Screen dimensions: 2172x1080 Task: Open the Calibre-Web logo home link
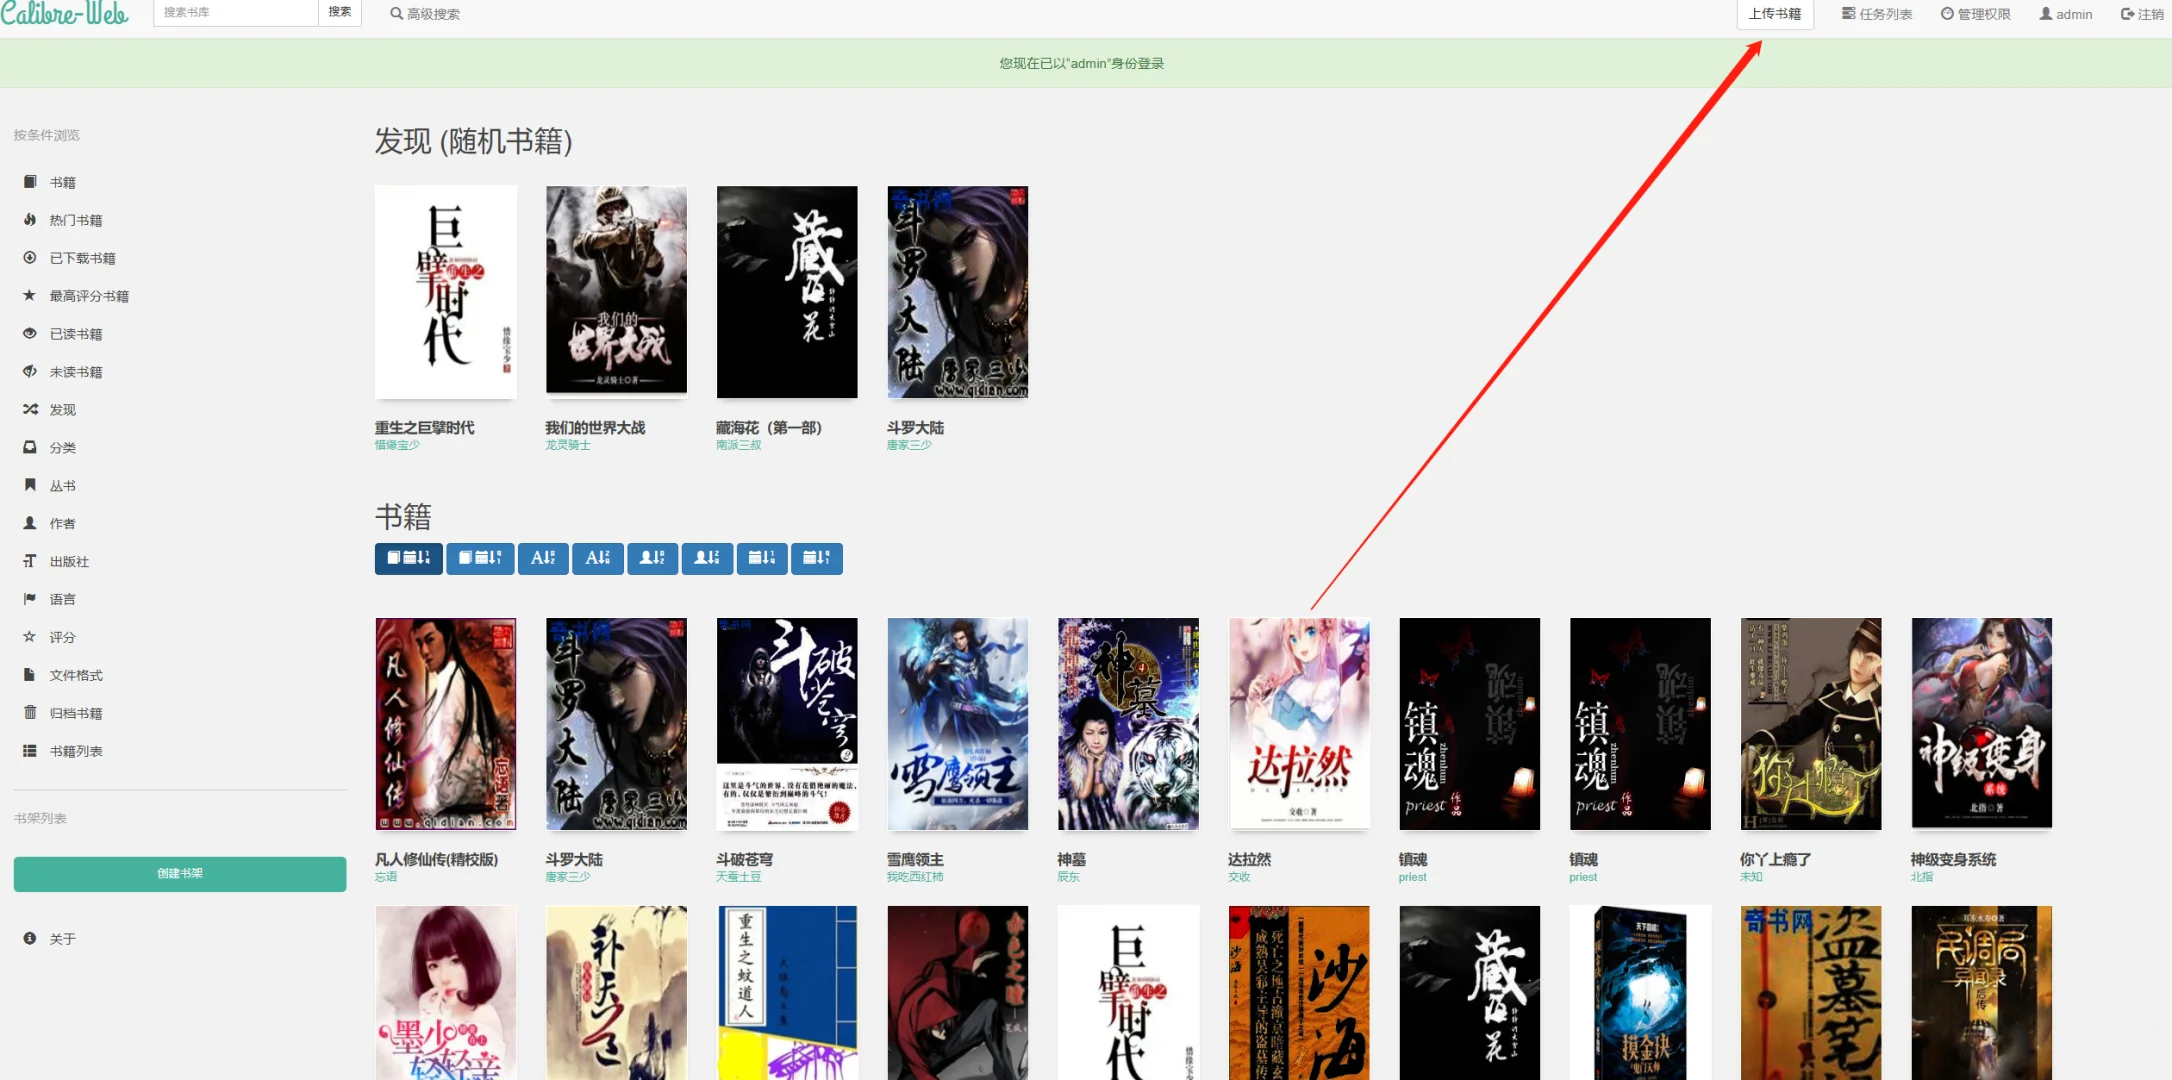point(65,14)
